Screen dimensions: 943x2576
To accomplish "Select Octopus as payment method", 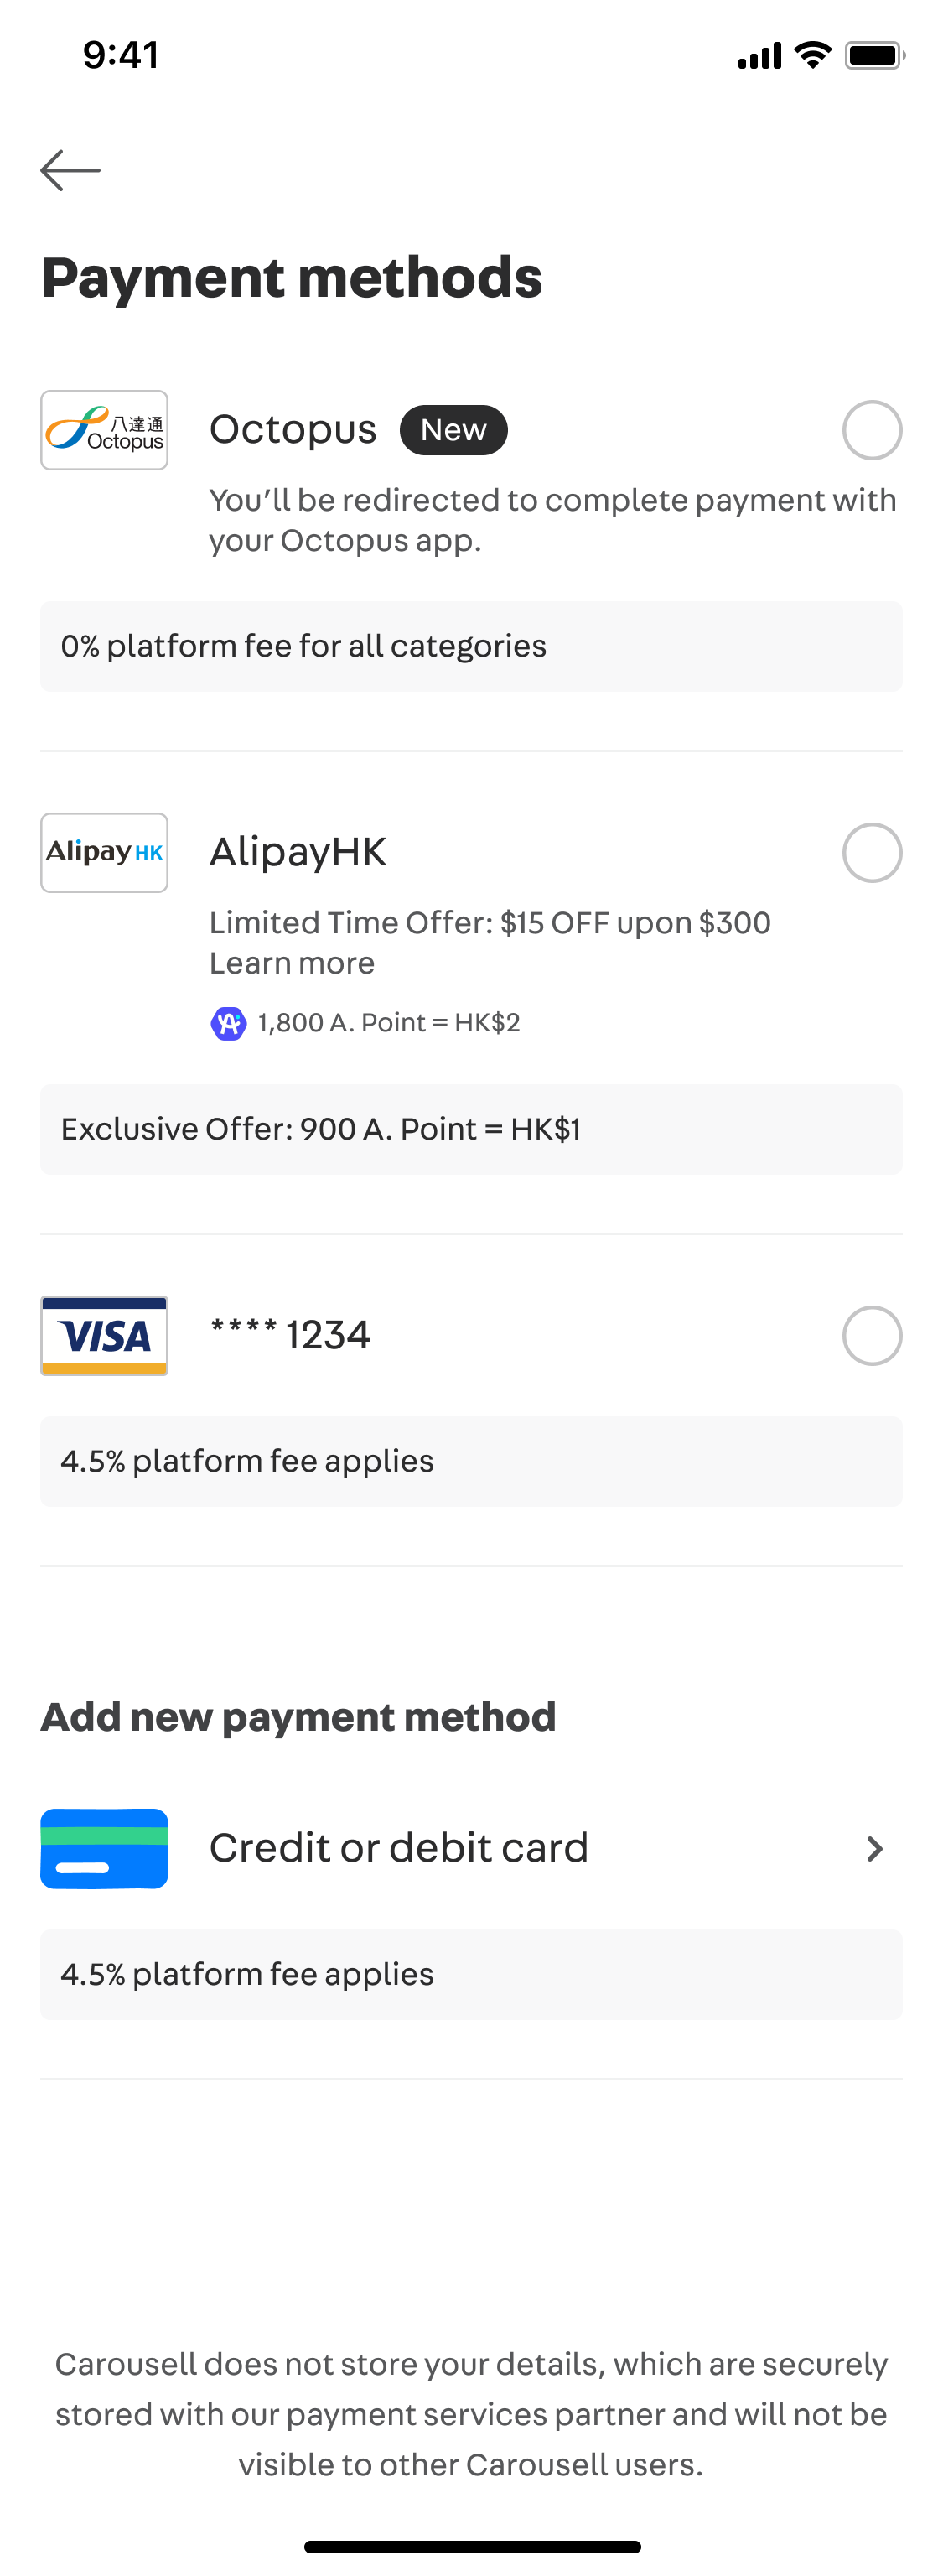I will pyautogui.click(x=872, y=430).
